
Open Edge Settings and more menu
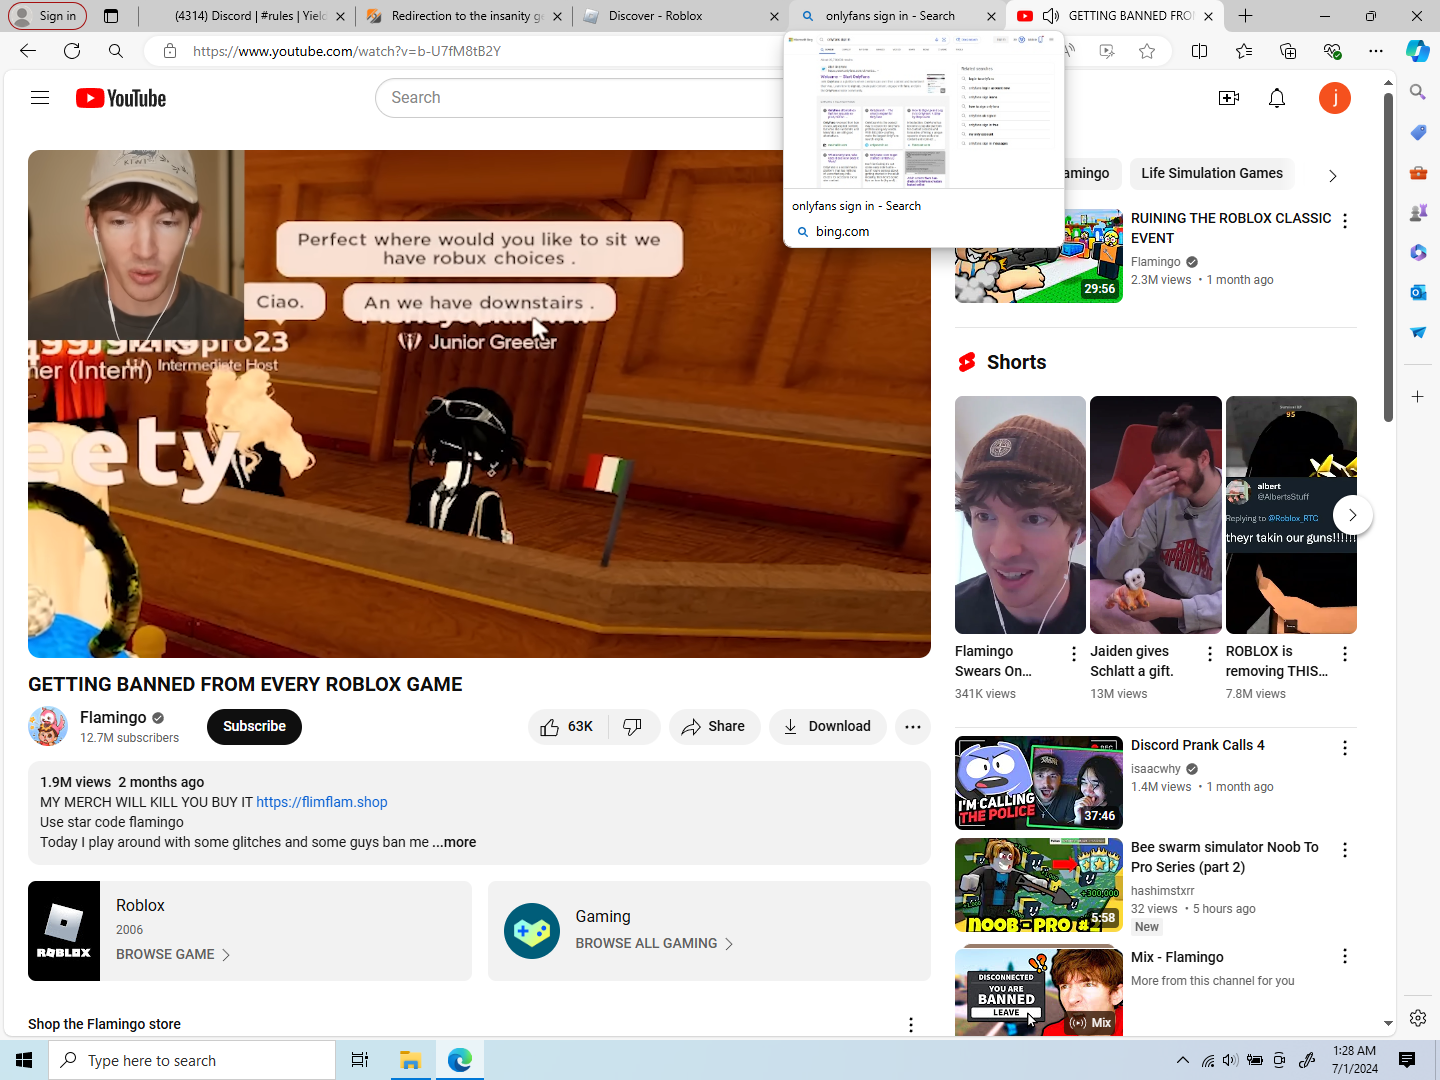tap(1376, 51)
